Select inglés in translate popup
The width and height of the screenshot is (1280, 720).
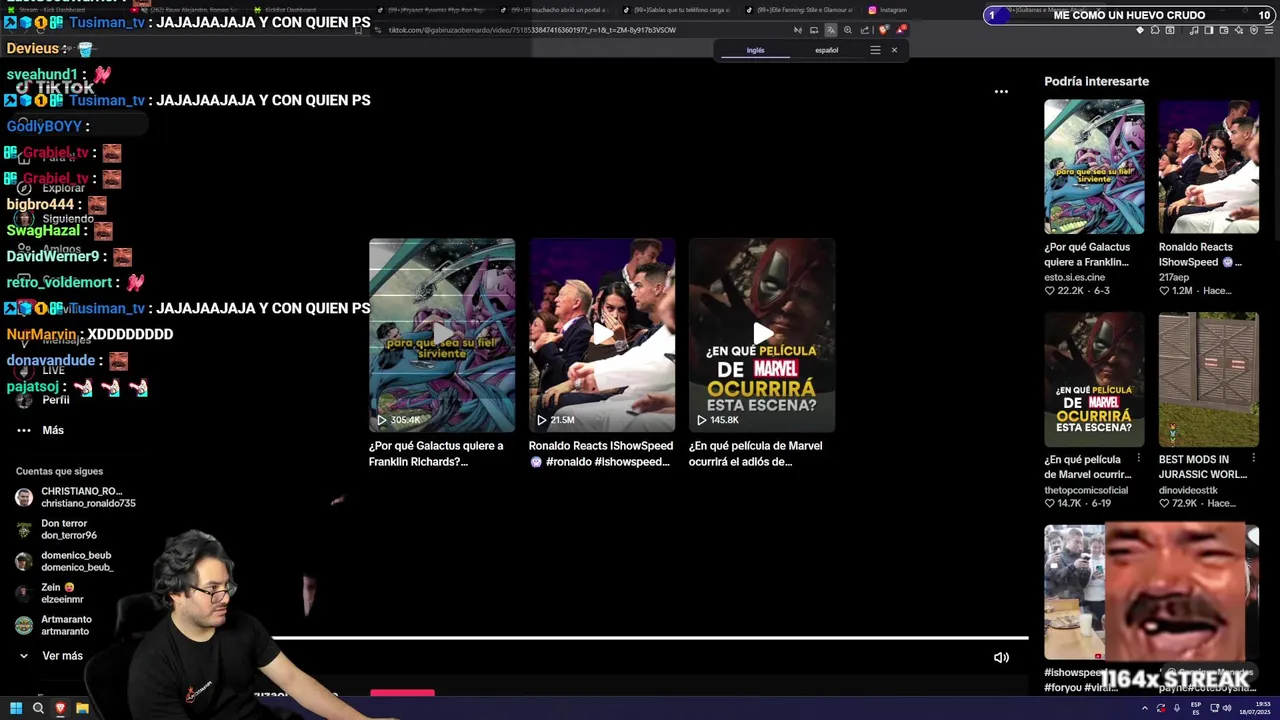(x=755, y=50)
